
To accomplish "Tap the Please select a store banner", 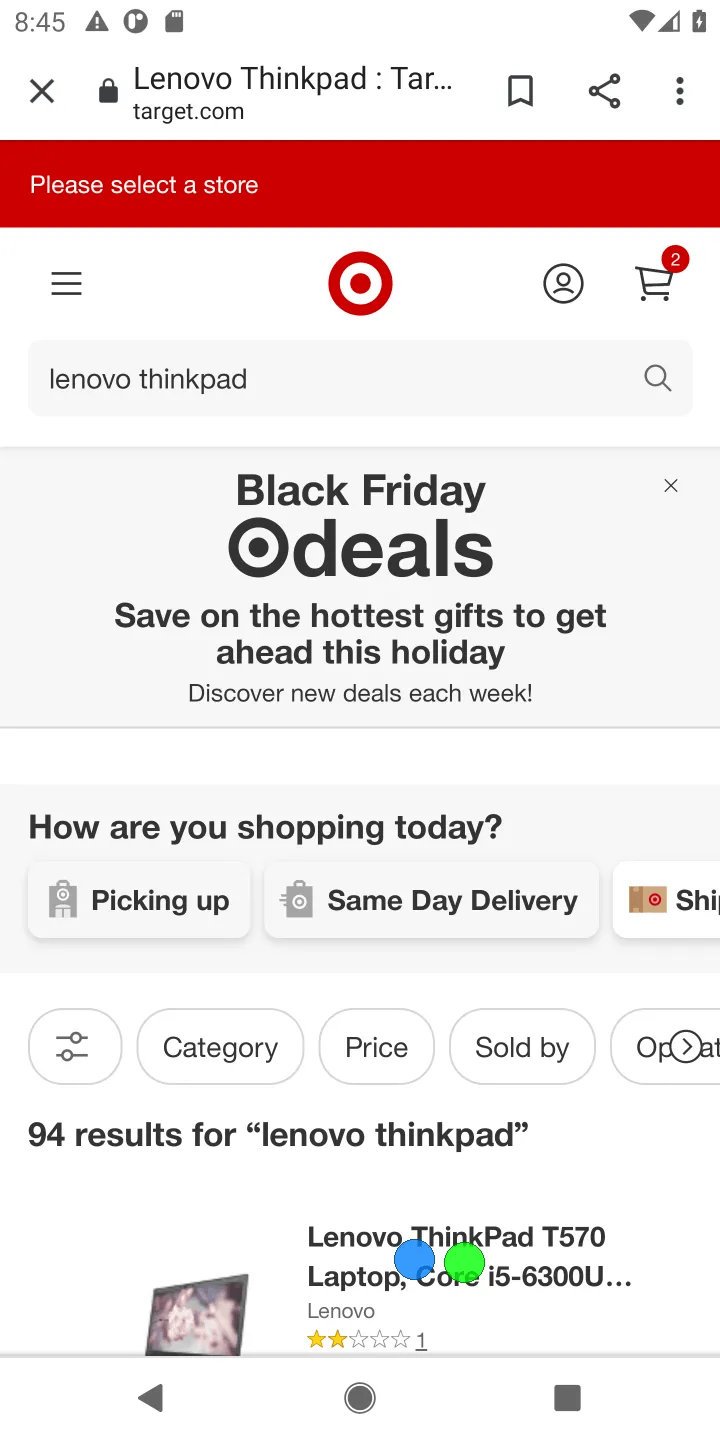I will pyautogui.click(x=360, y=185).
